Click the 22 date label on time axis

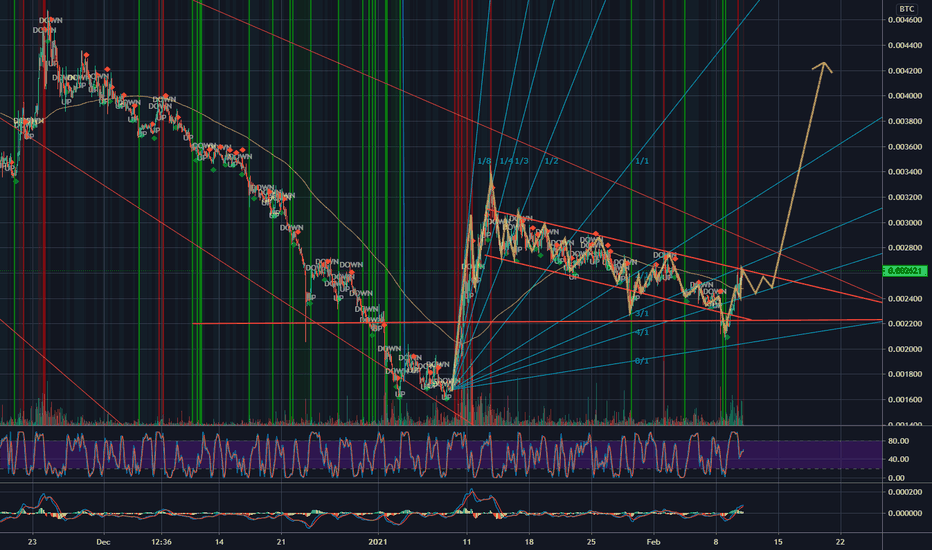[x=840, y=542]
